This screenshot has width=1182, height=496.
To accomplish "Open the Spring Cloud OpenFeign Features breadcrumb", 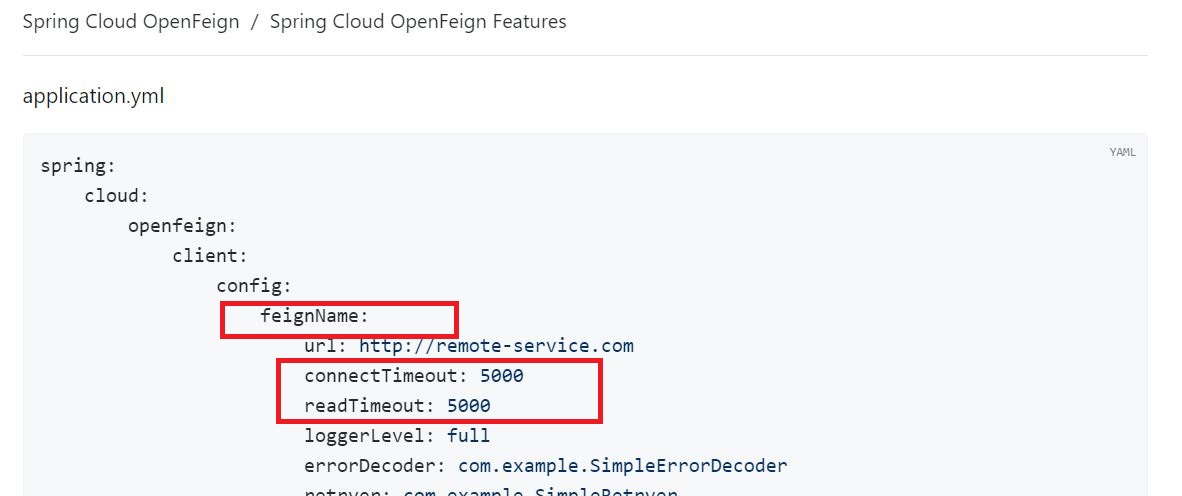I will (418, 21).
